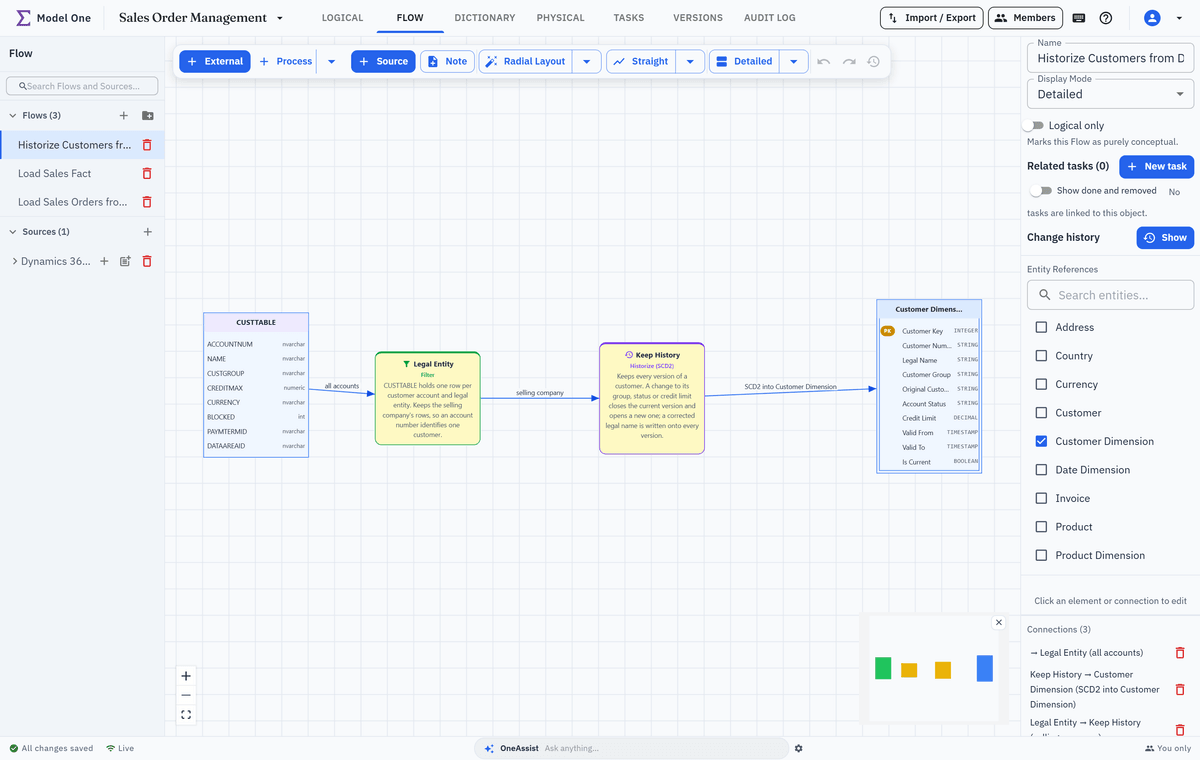Check the Address entity reference
The width and height of the screenshot is (1200, 760).
tap(1041, 327)
